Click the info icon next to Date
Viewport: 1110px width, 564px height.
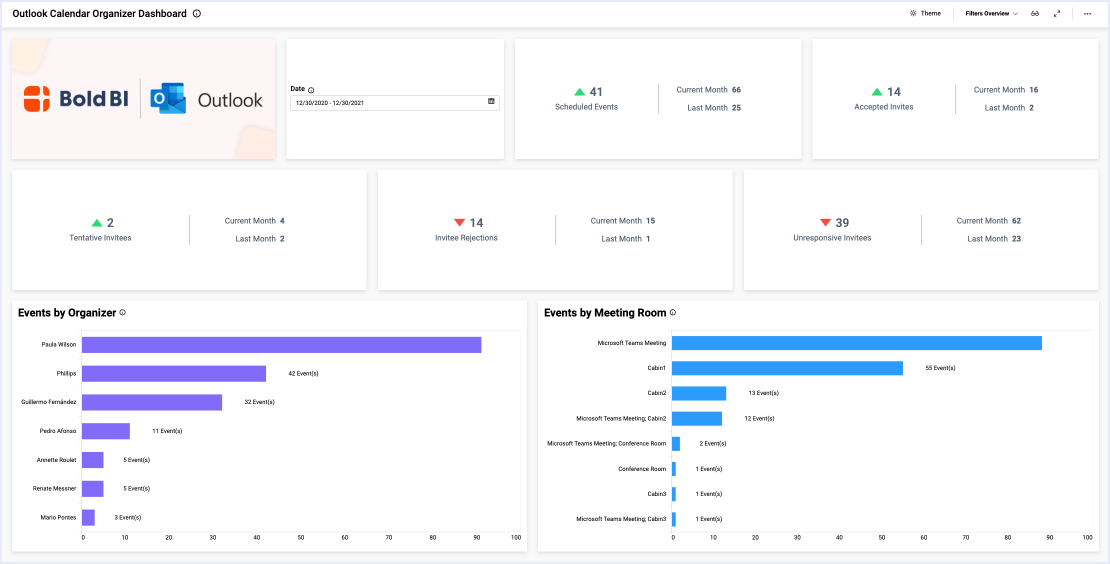click(x=311, y=90)
